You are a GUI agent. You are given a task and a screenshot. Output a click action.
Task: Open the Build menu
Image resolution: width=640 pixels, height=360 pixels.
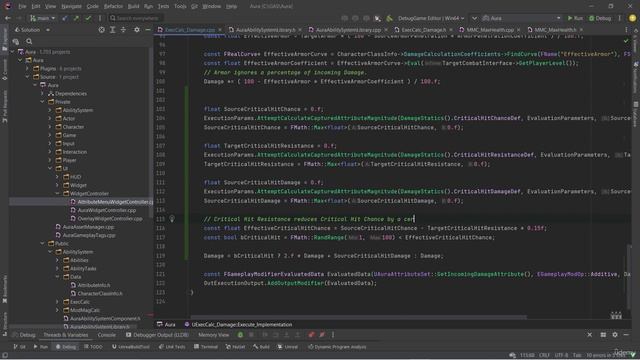(x=133, y=6)
